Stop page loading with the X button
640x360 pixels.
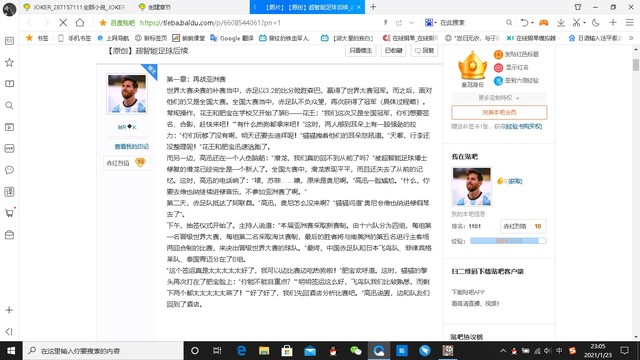click(63, 23)
